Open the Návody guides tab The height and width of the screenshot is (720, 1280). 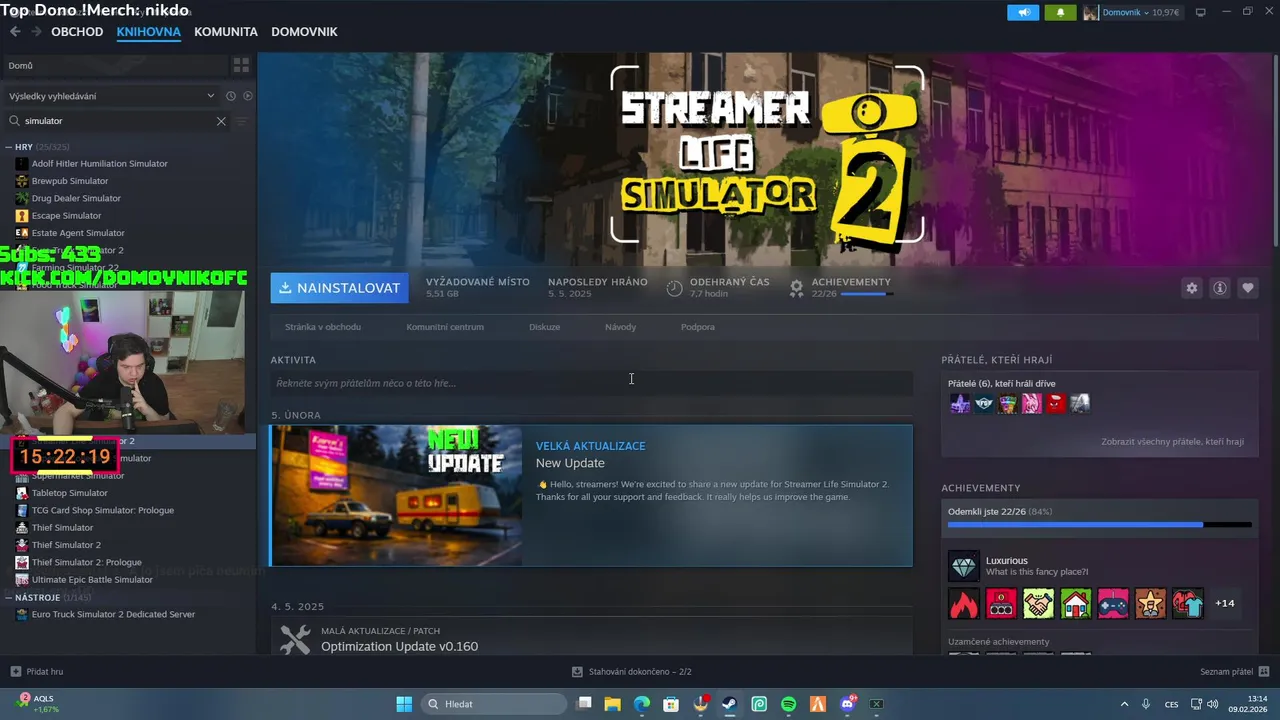tap(620, 327)
